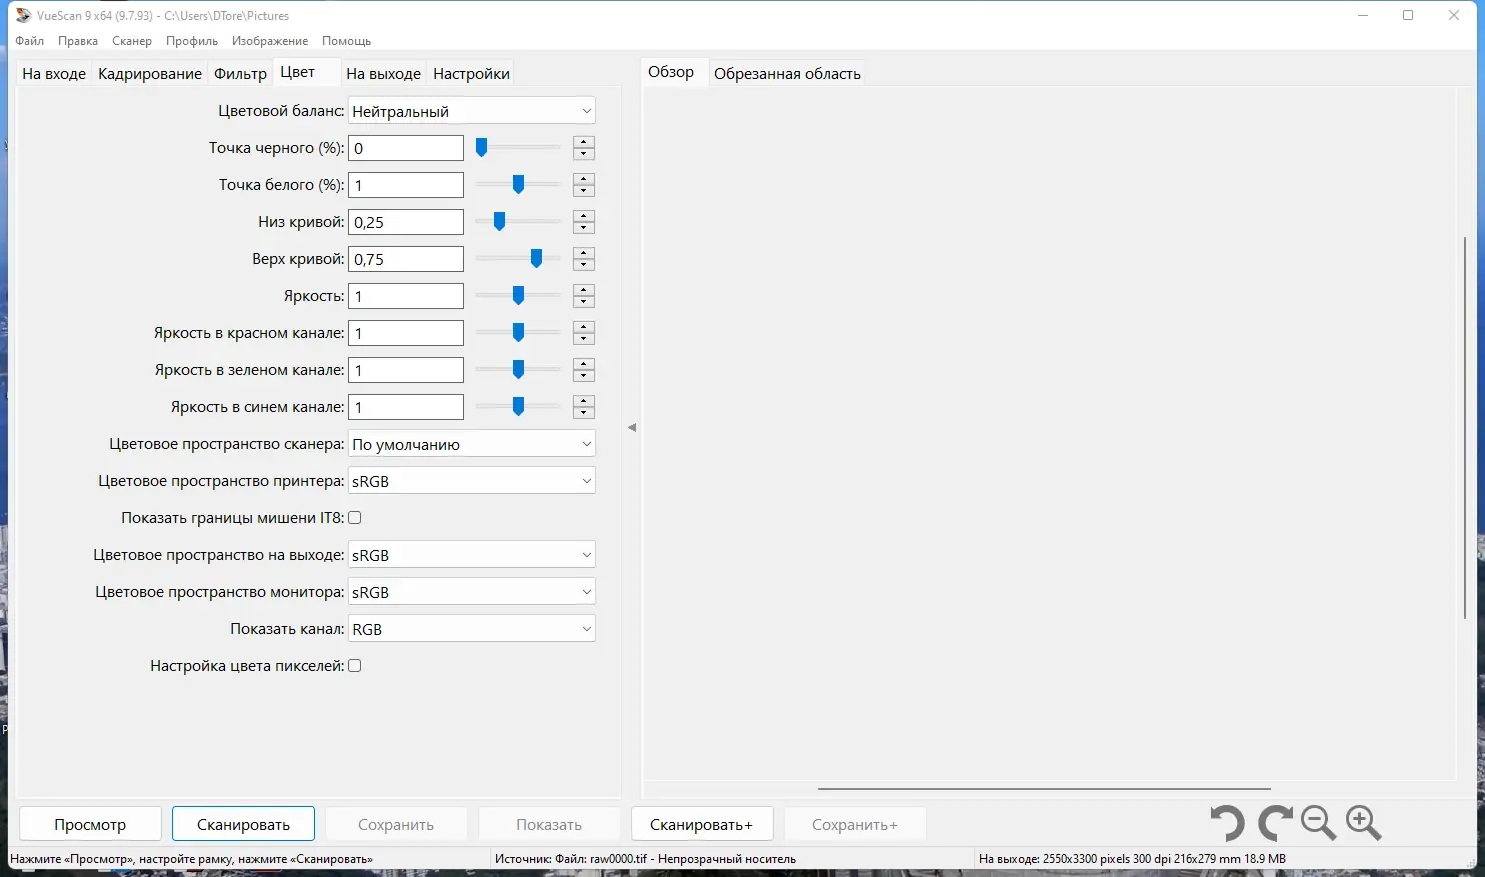Open the Показать канал dropdown

click(x=472, y=629)
